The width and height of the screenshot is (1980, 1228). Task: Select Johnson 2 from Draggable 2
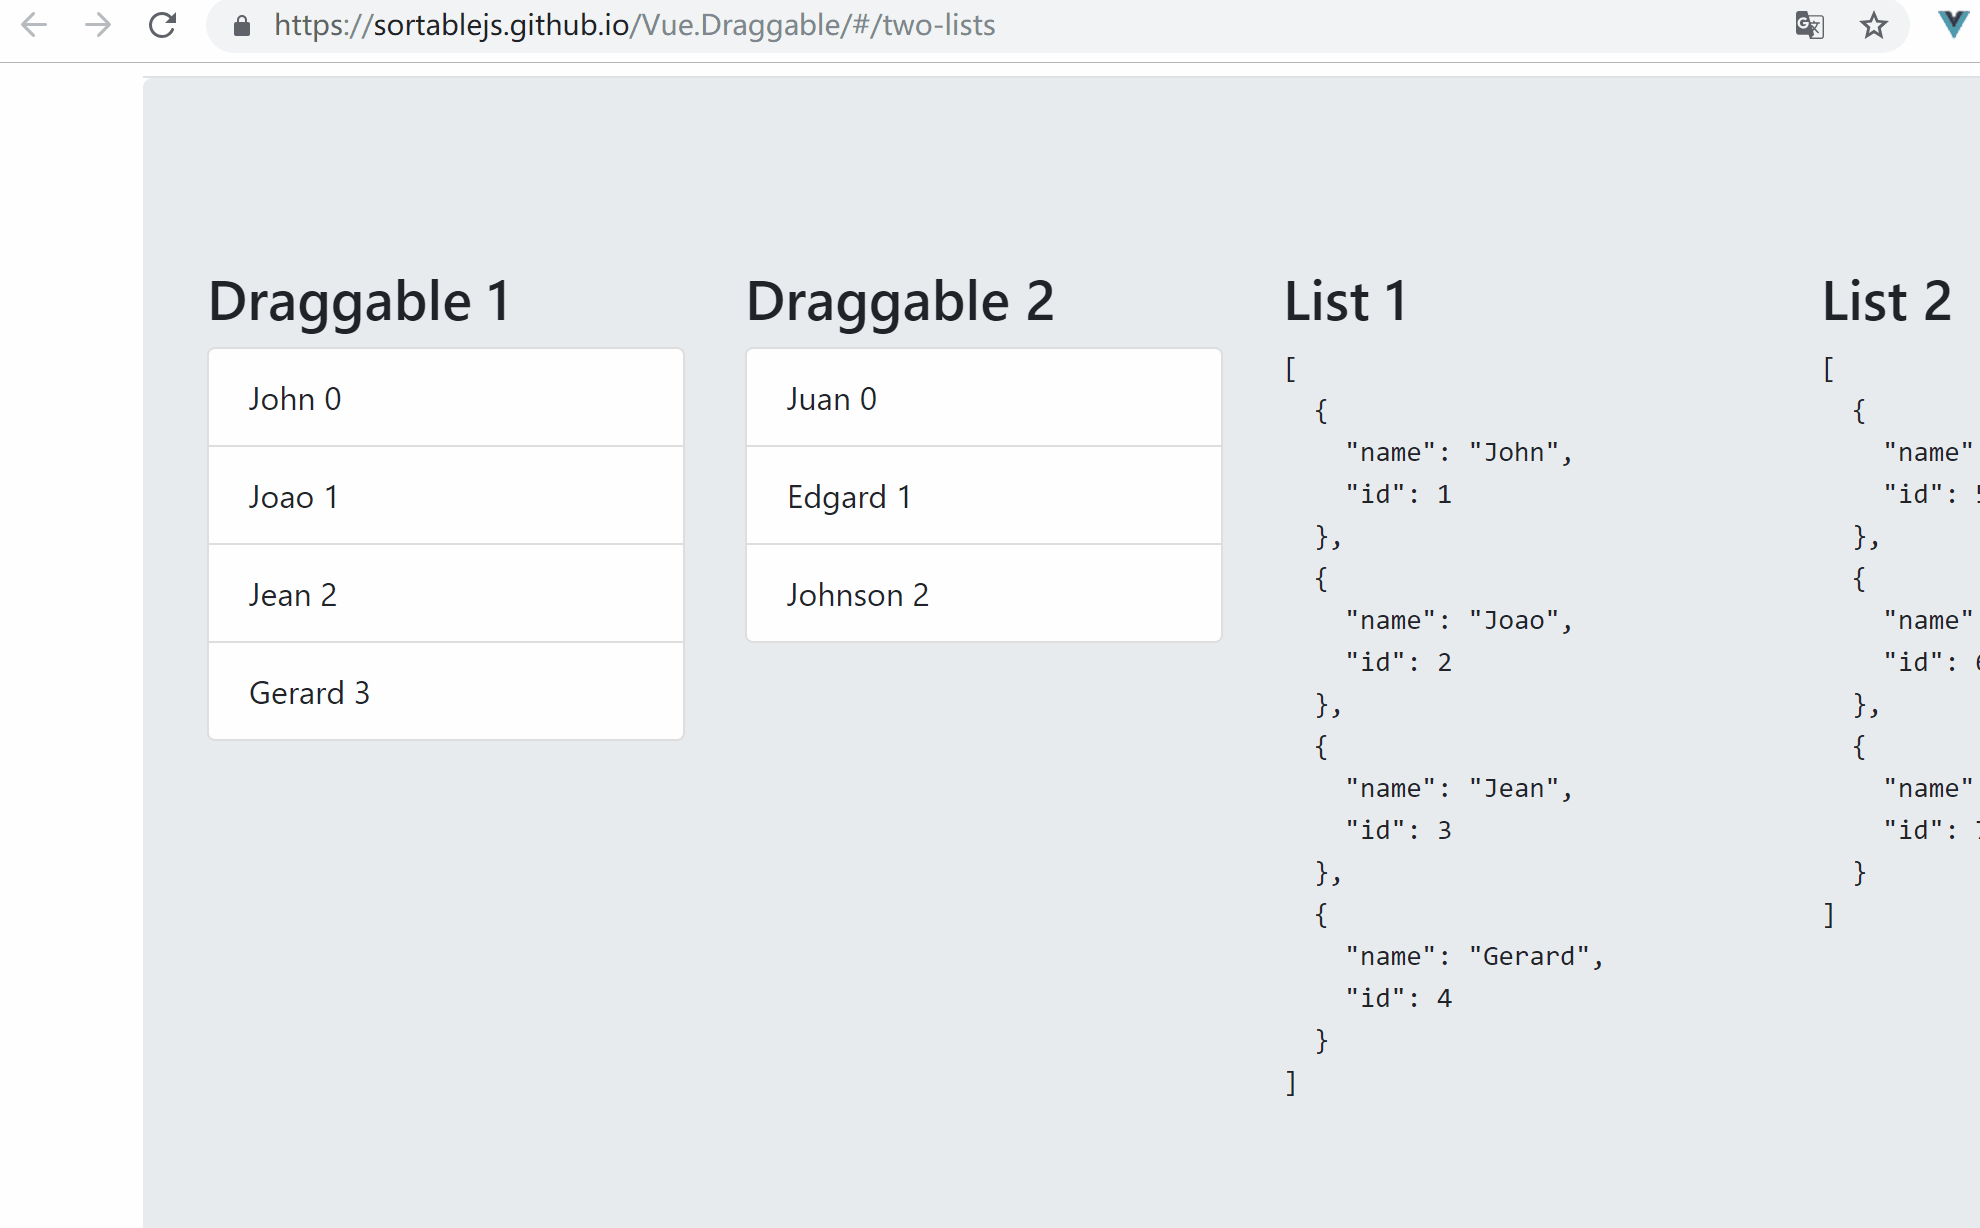tap(983, 593)
